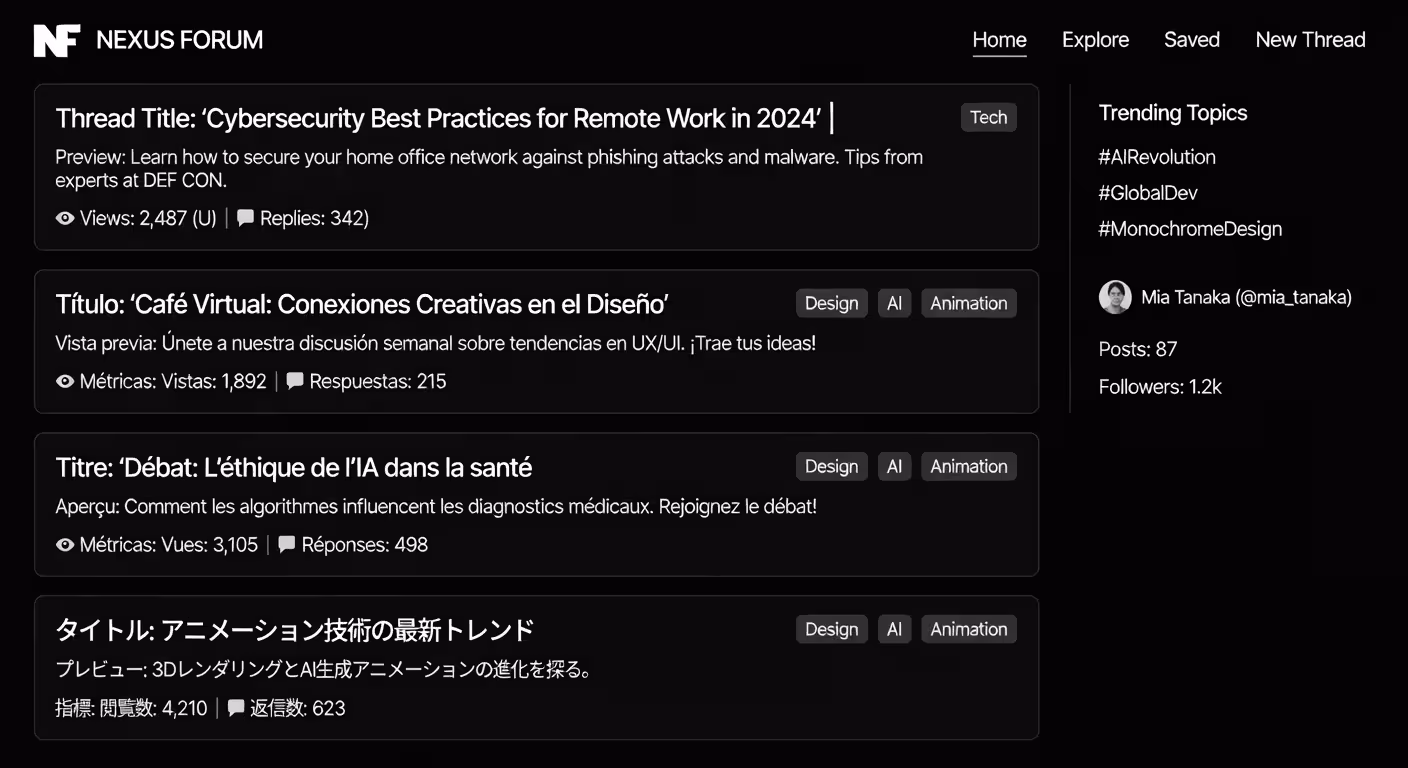Click the Animation tag on Café Virtual thread
Viewport: 1408px width, 768px height.
(968, 302)
